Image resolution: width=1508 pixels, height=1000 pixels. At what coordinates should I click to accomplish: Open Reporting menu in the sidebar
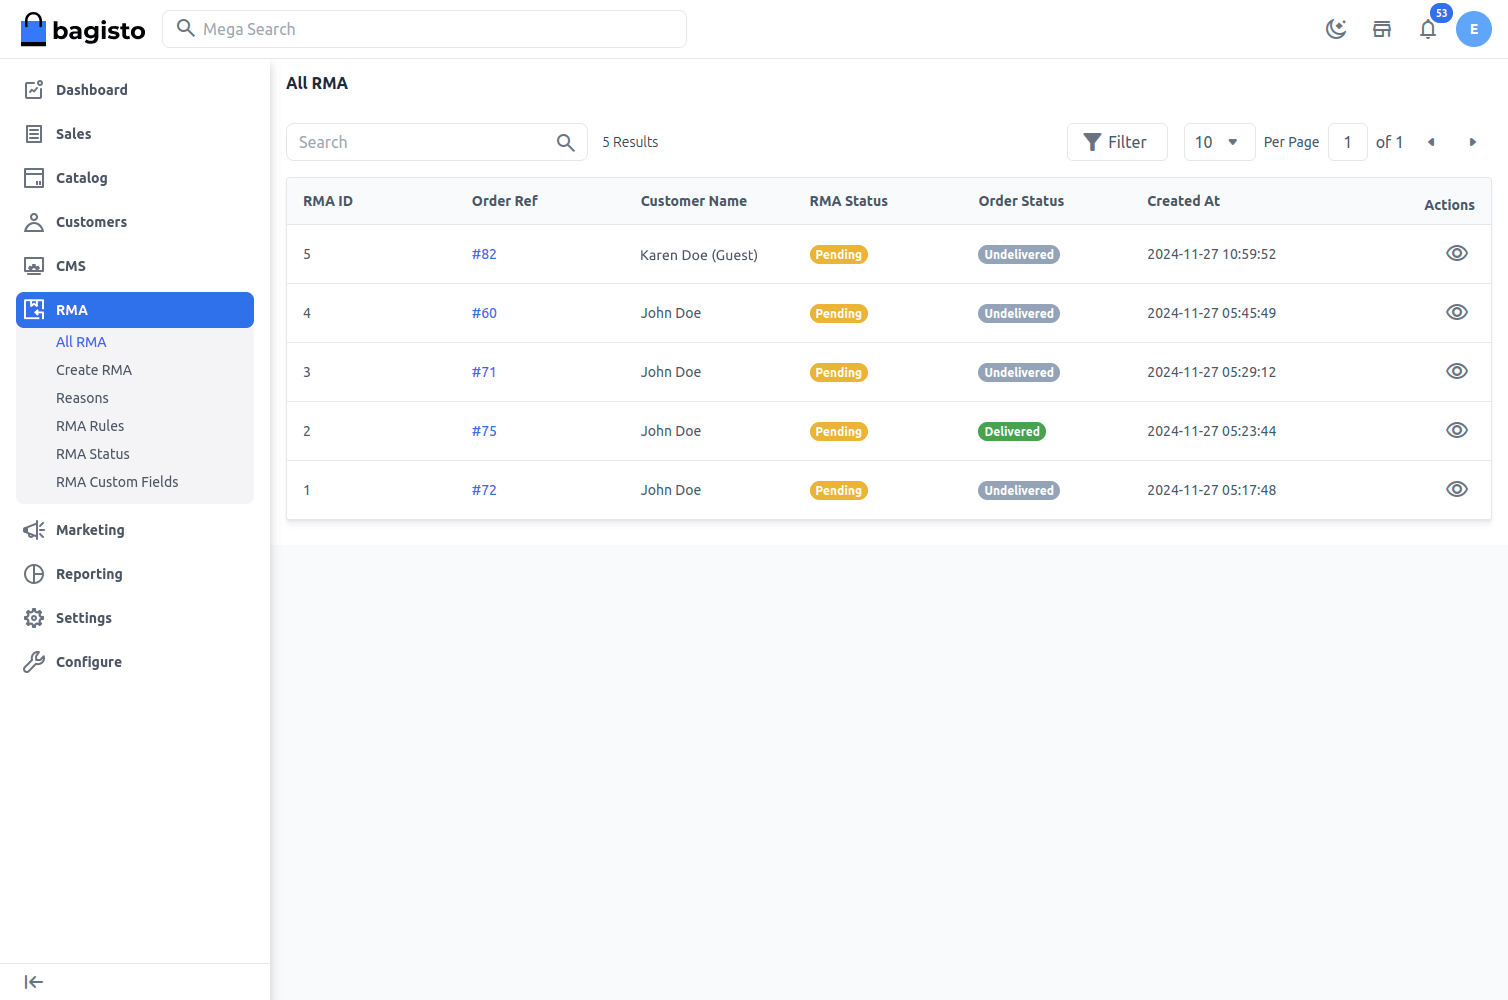[135, 574]
